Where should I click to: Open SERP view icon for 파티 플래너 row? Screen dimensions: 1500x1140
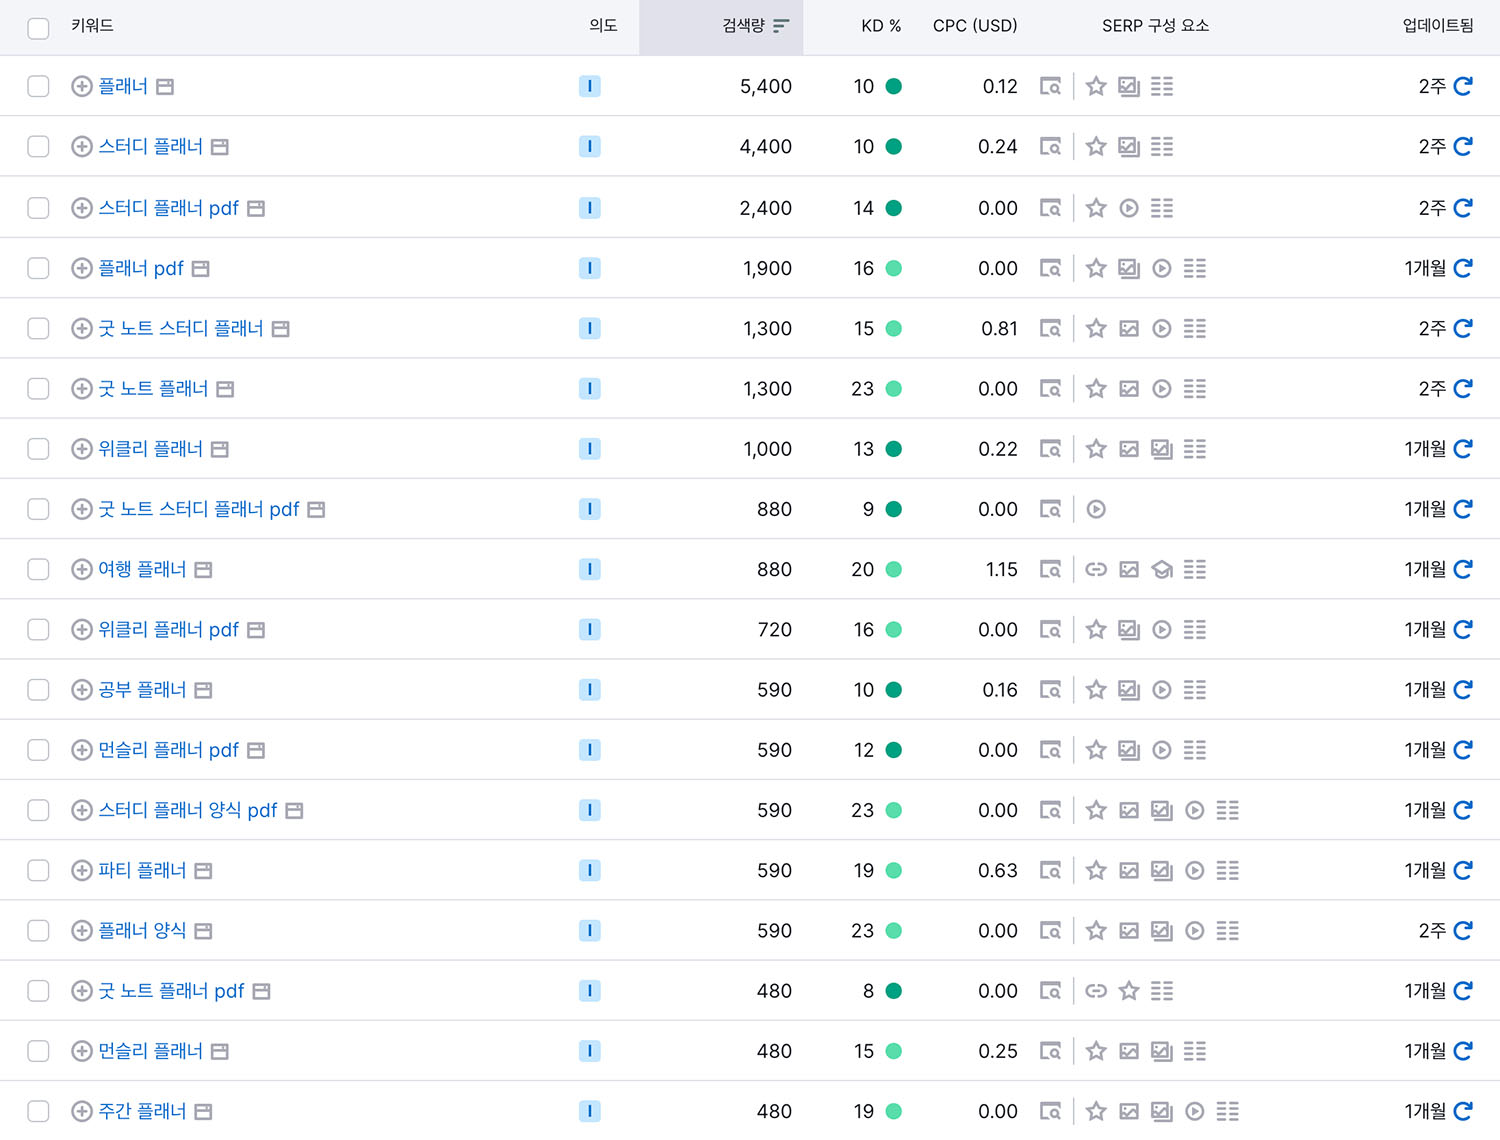coord(1050,871)
